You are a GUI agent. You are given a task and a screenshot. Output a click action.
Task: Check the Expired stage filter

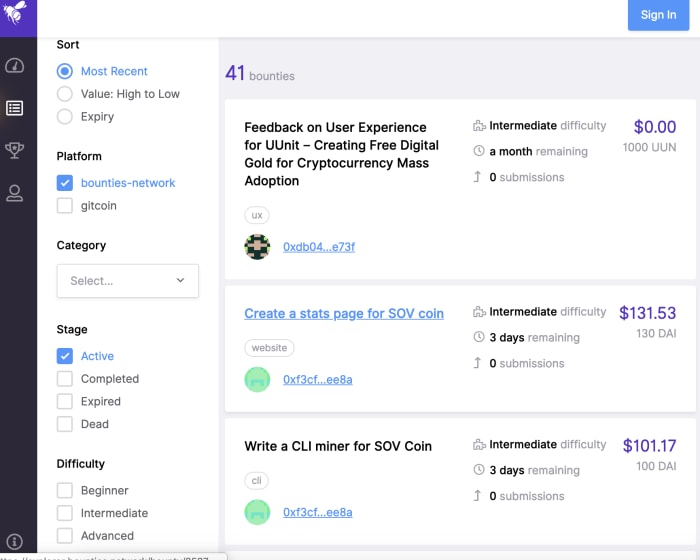65,401
